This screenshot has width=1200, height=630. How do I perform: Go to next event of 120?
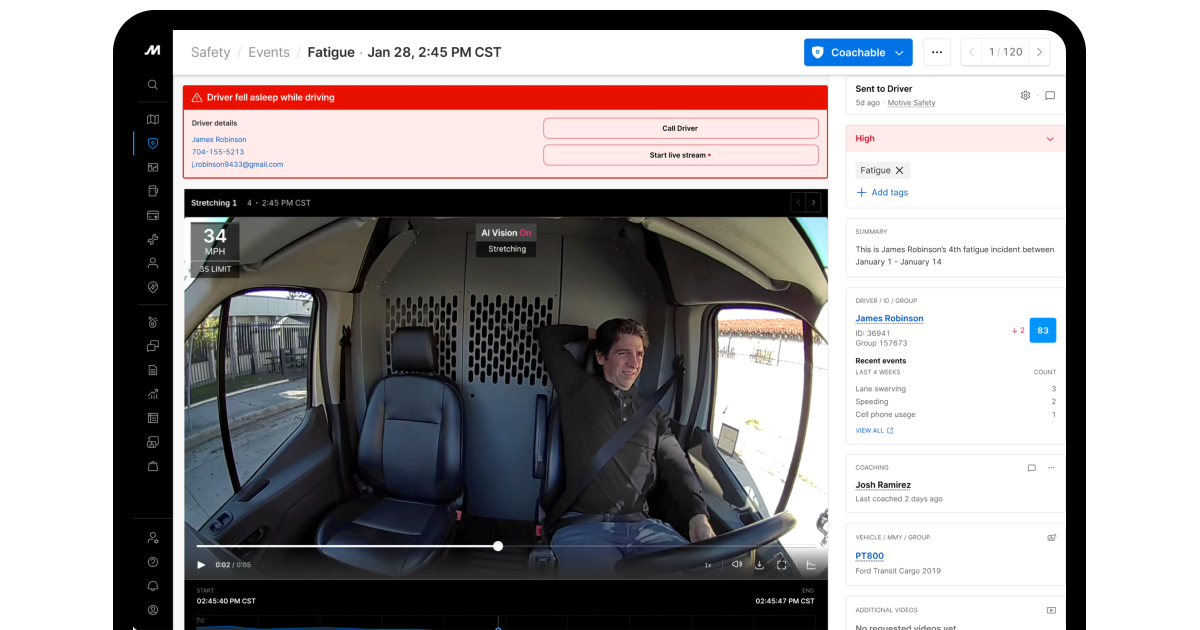(x=1040, y=52)
